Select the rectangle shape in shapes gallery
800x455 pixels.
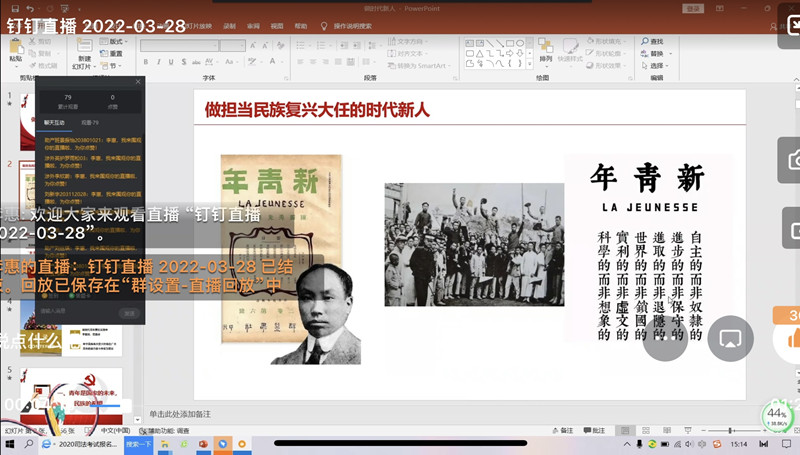[510, 43]
